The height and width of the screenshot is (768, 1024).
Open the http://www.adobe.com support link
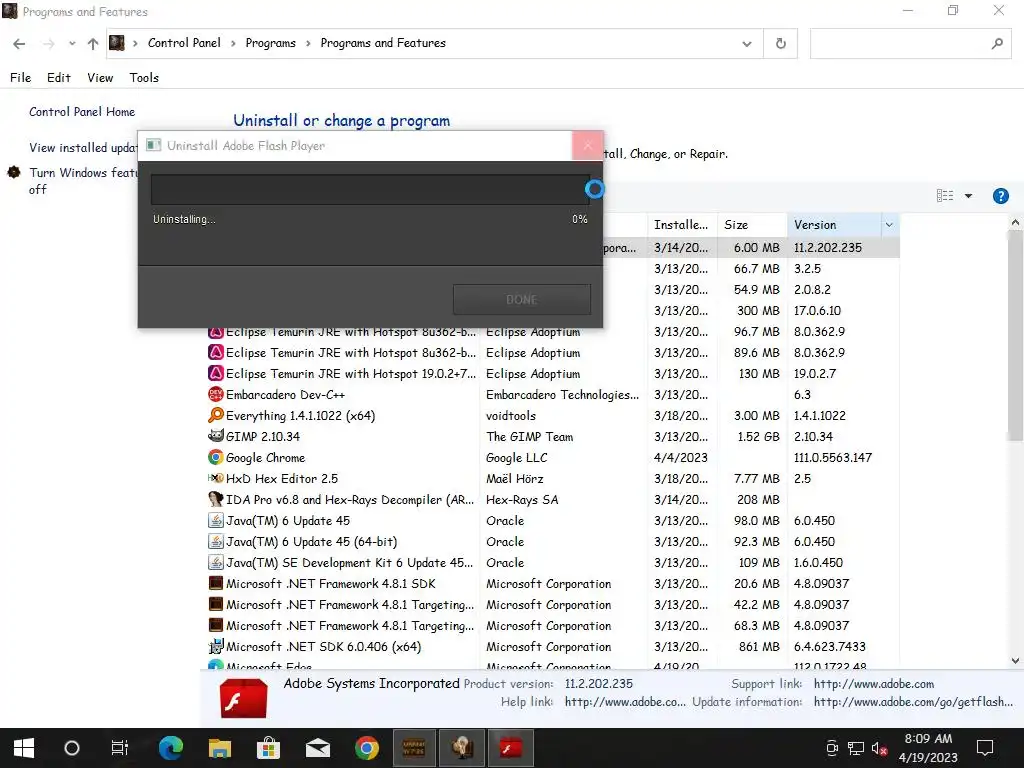tap(873, 684)
